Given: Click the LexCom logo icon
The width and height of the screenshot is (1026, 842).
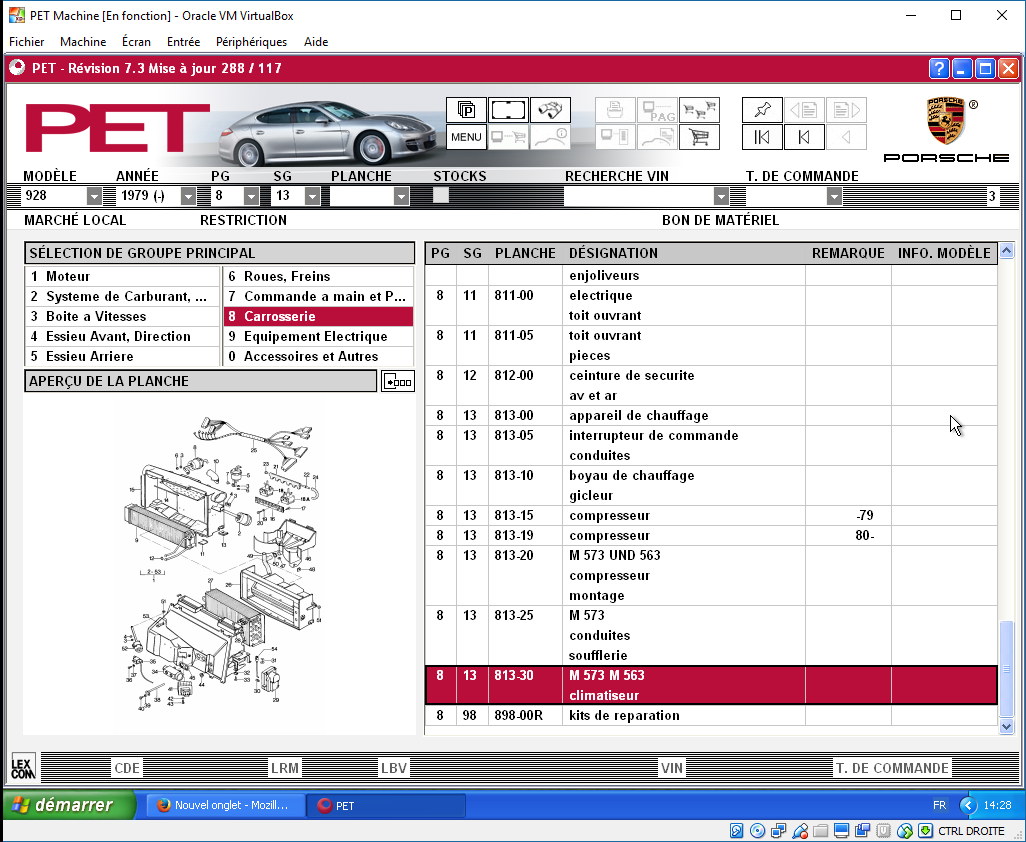Looking at the screenshot, I should [x=23, y=767].
